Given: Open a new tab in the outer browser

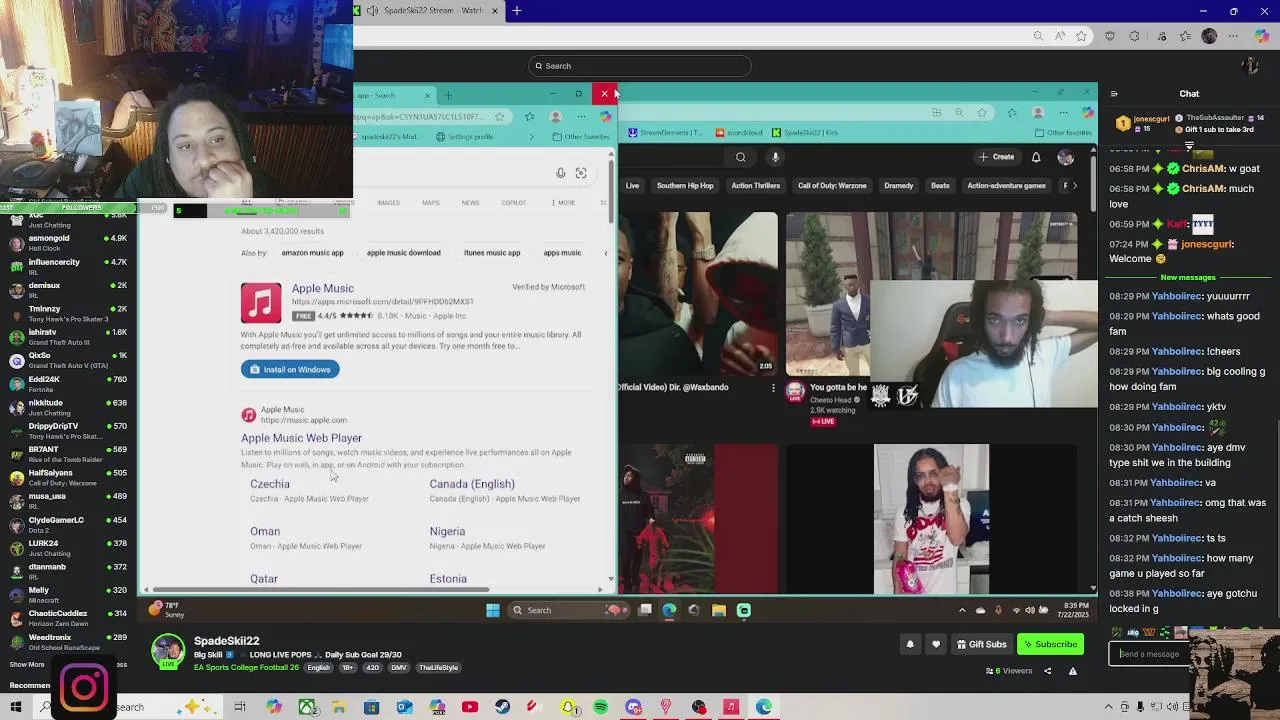Looking at the screenshot, I should pos(517,10).
